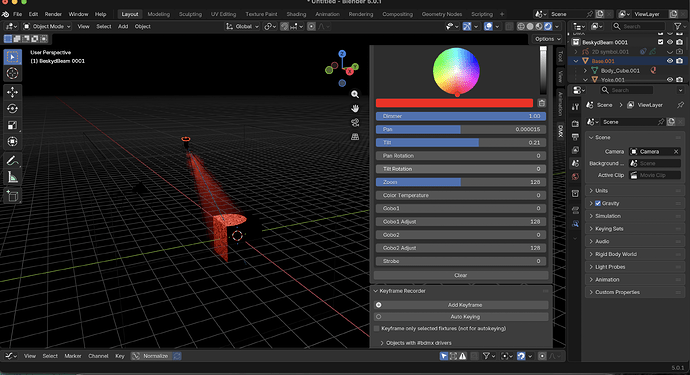Click the Clear button
Viewport: 690px width, 375px height.
[461, 275]
